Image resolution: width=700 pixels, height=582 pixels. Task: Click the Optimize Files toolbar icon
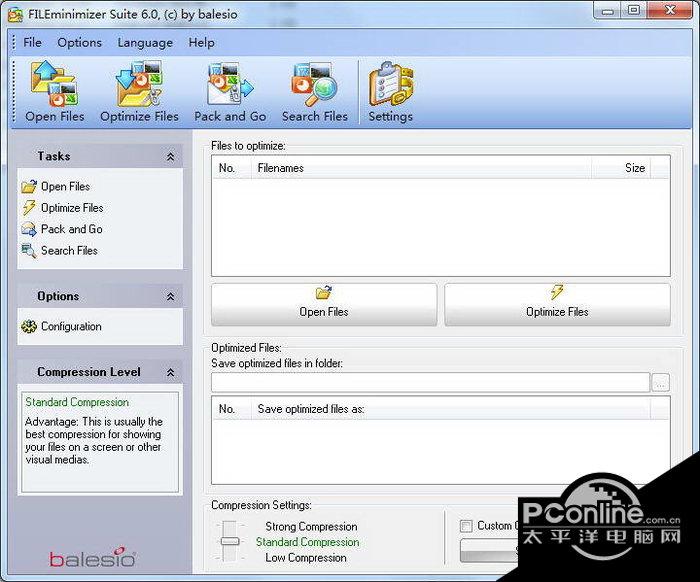[139, 85]
